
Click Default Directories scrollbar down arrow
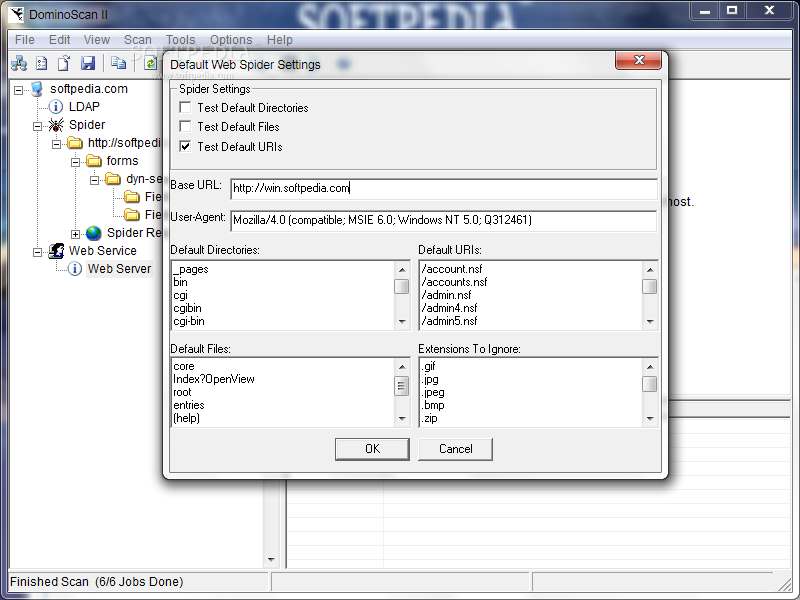tap(402, 321)
